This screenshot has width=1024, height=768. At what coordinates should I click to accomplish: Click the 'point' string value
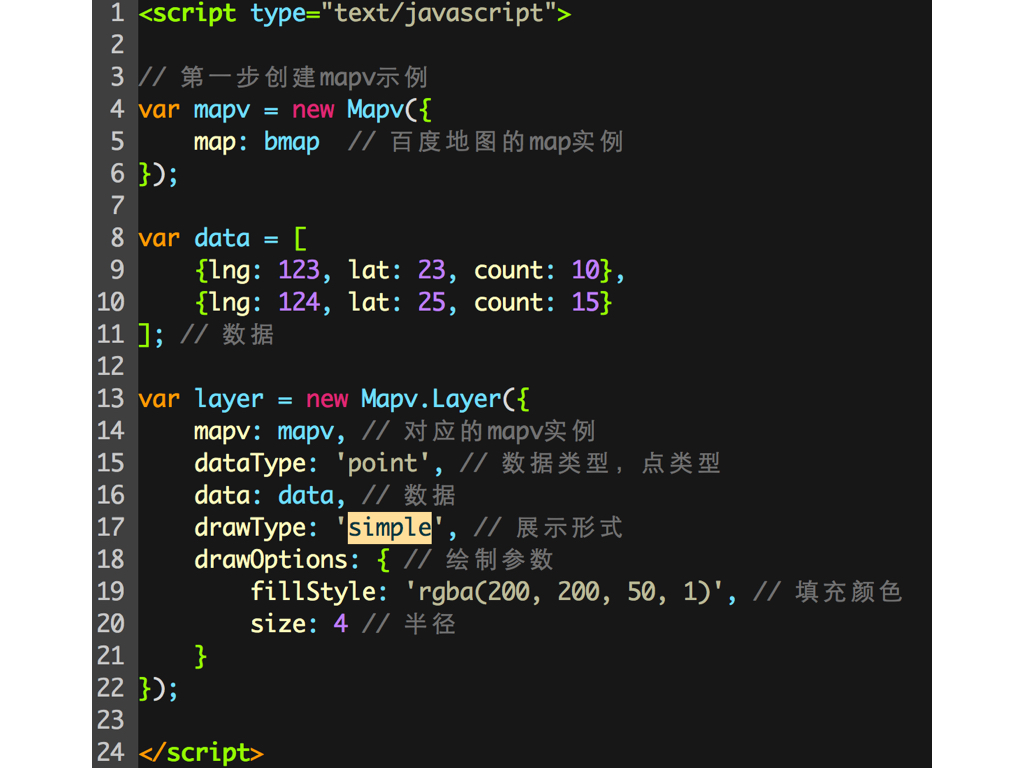pyautogui.click(x=383, y=463)
